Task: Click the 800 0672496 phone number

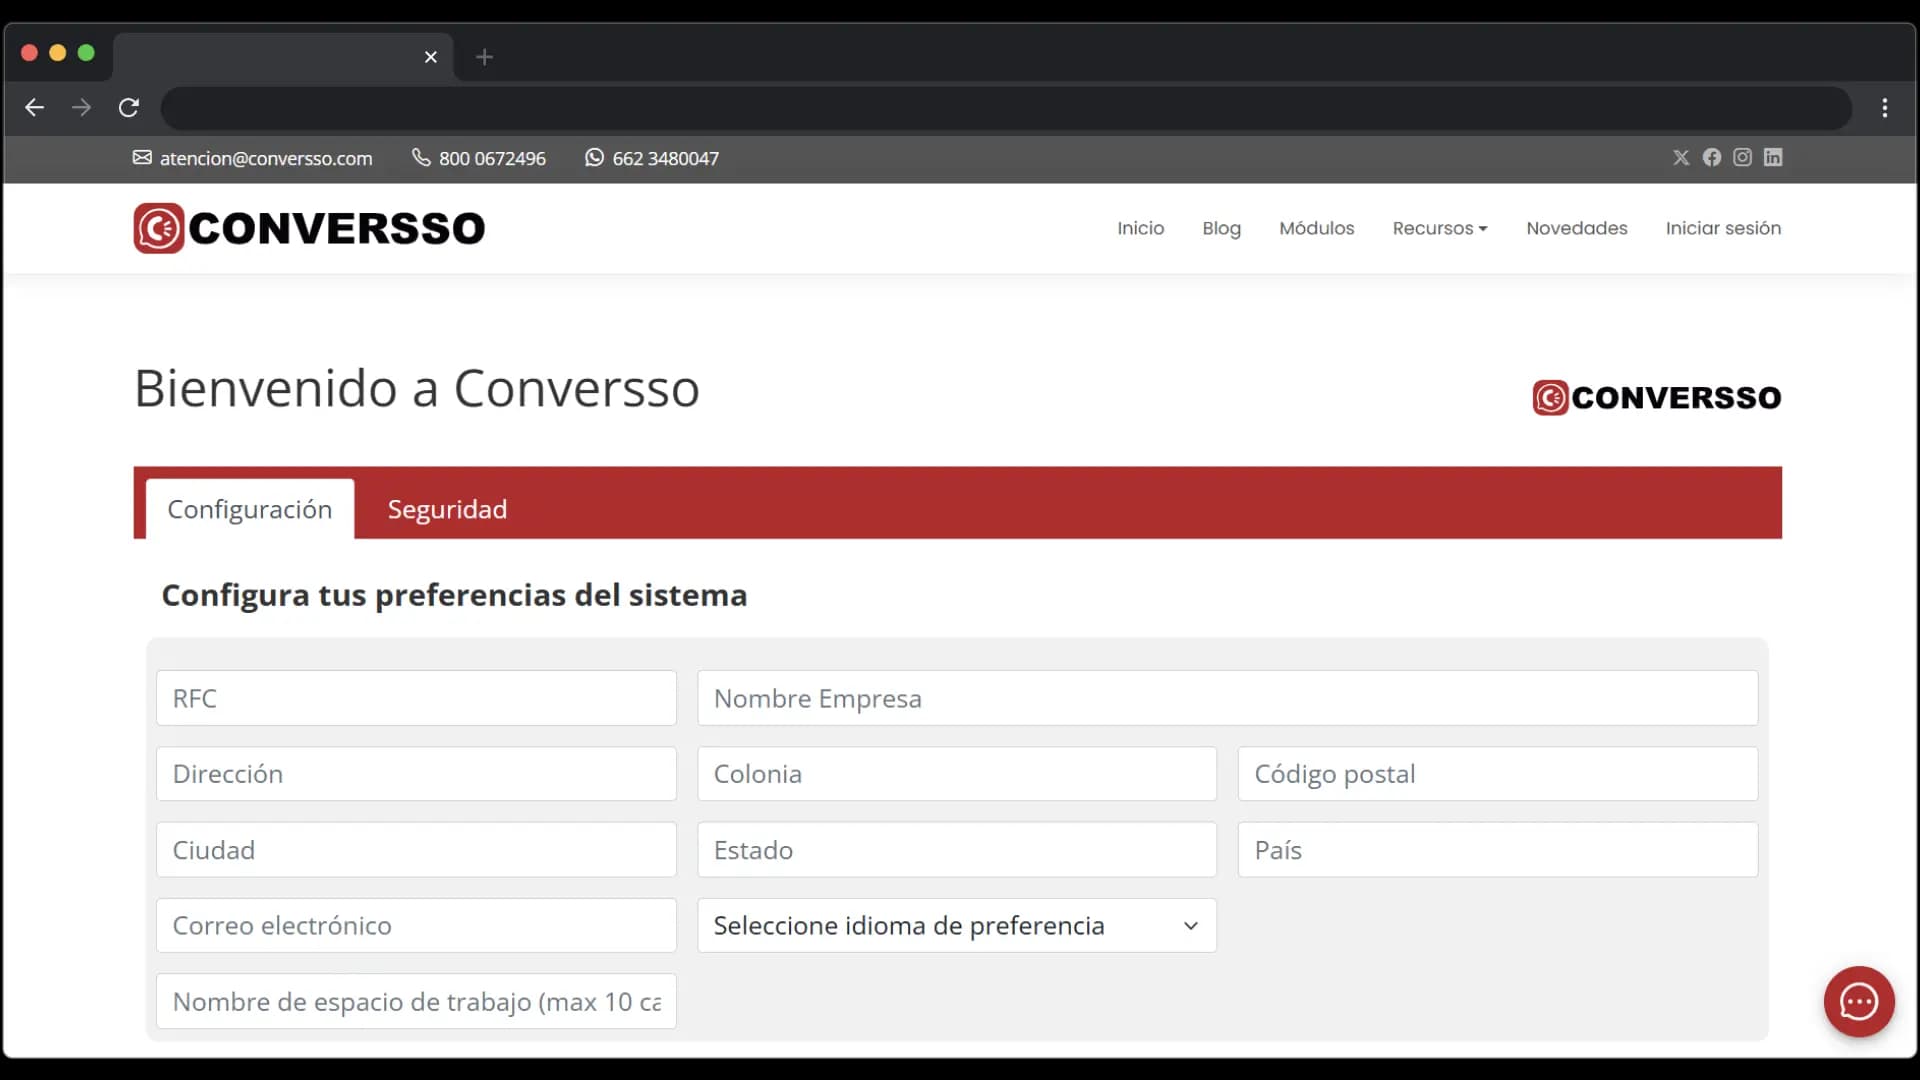Action: click(x=492, y=158)
